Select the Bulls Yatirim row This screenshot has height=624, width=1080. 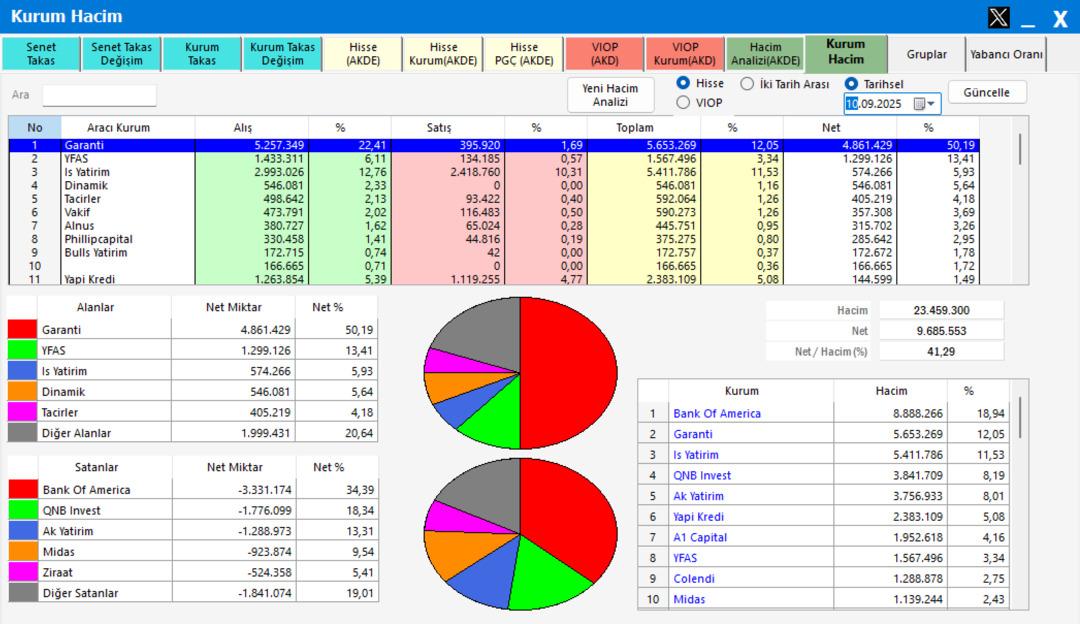click(494, 253)
